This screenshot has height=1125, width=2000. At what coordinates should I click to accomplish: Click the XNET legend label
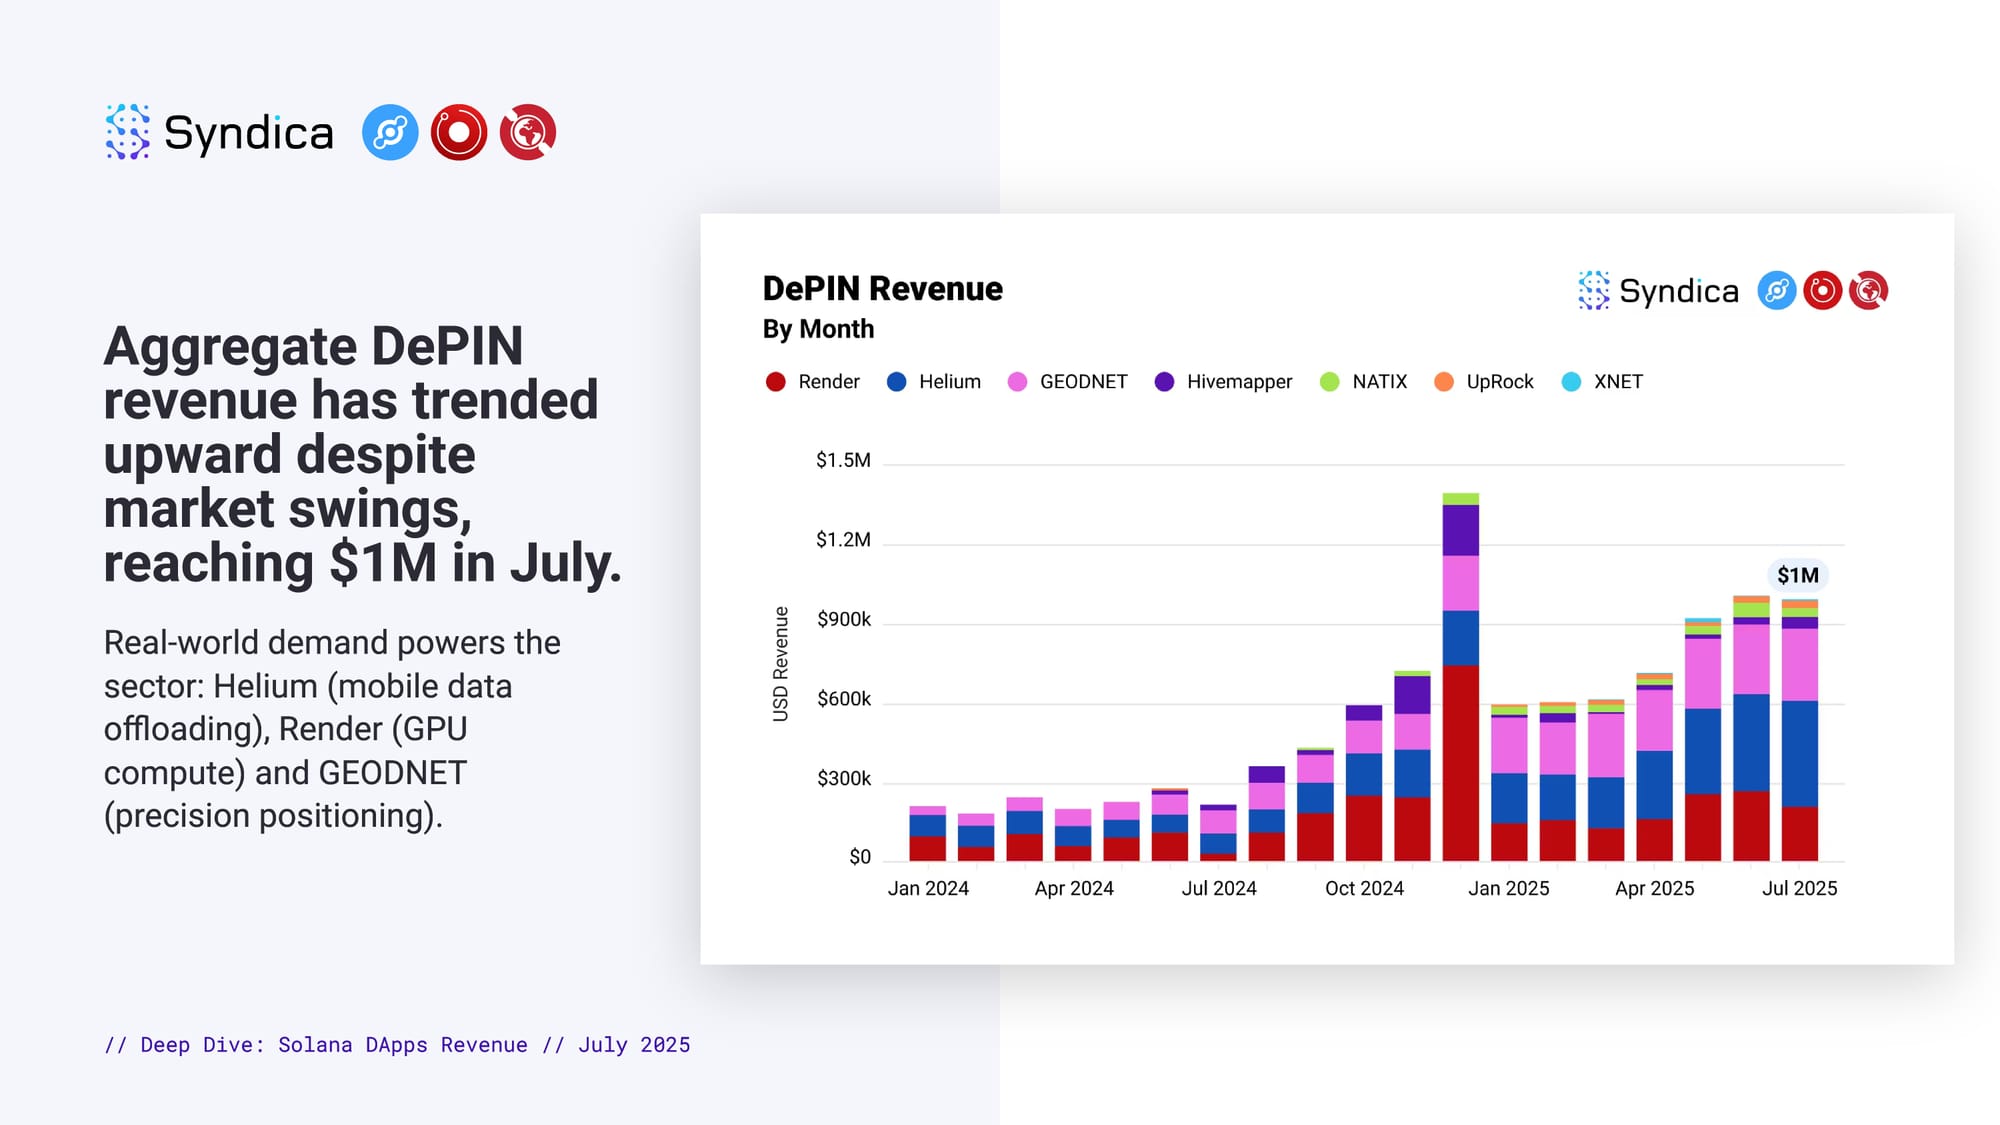[1618, 382]
